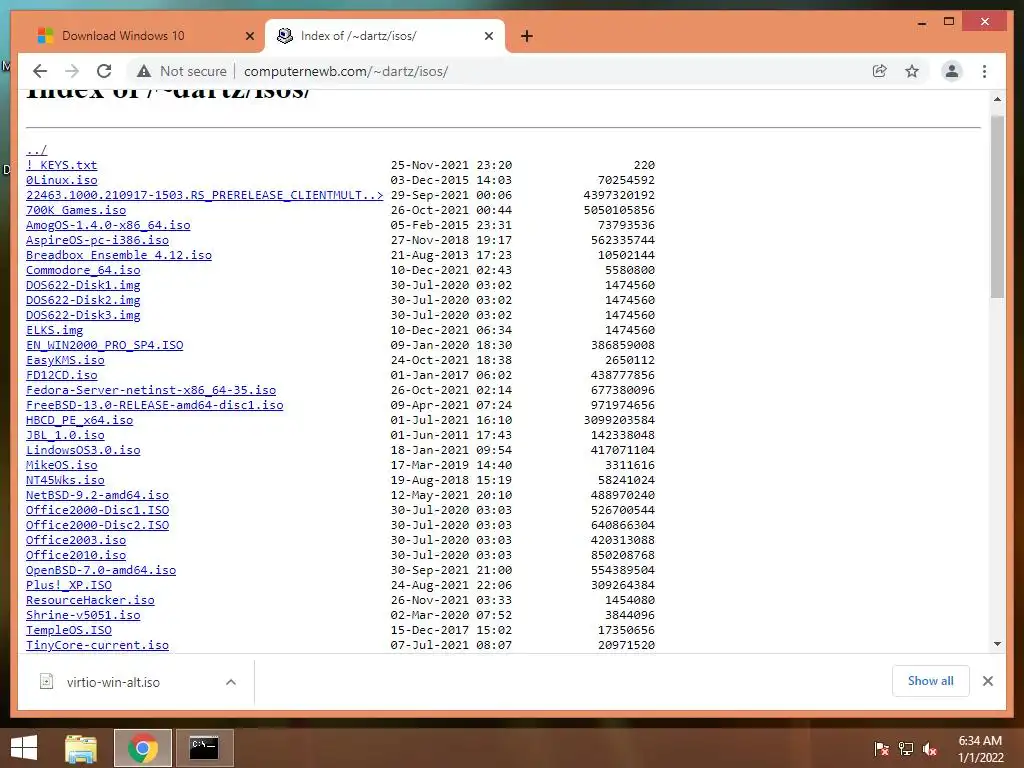Open the taskbar clock 6:34 AM
This screenshot has width=1024, height=768.
tap(980, 748)
